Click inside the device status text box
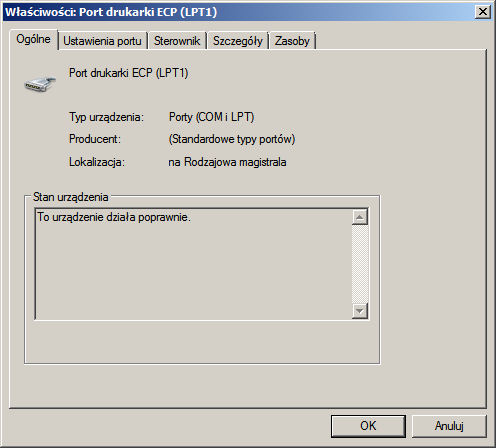This screenshot has width=496, height=448. (193, 264)
